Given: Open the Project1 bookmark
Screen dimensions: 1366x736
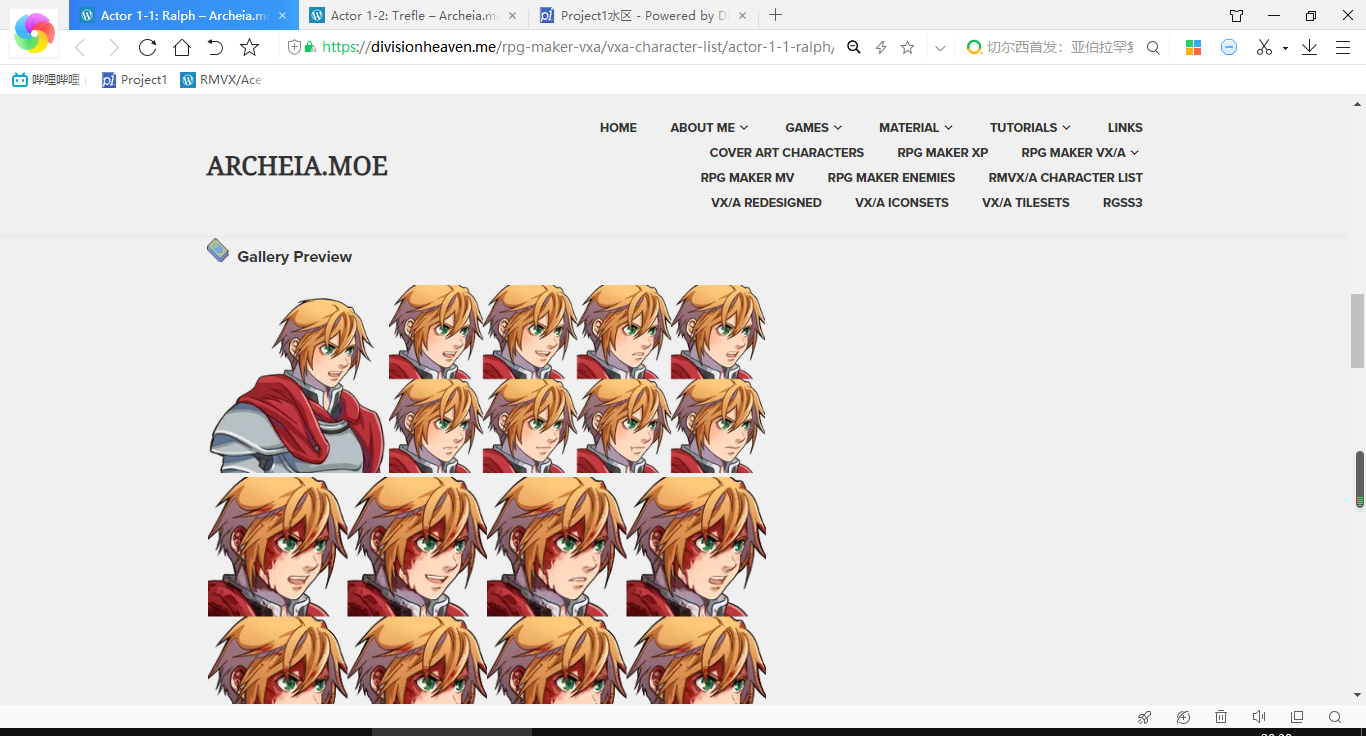Looking at the screenshot, I should [134, 80].
